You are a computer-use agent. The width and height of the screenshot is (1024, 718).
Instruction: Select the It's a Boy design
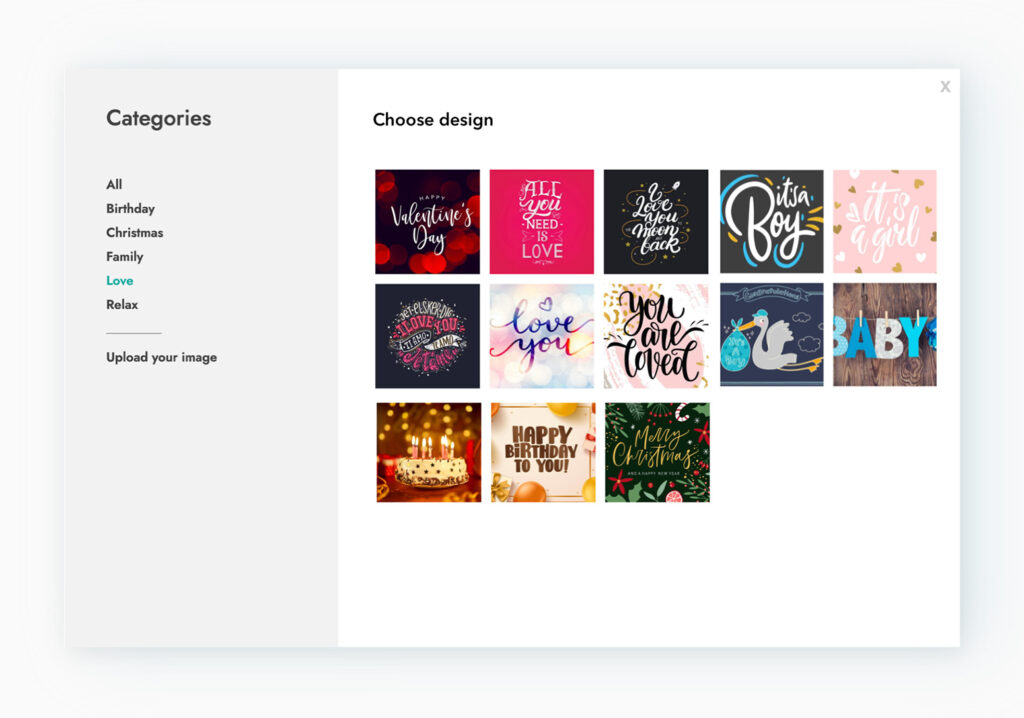tap(770, 220)
